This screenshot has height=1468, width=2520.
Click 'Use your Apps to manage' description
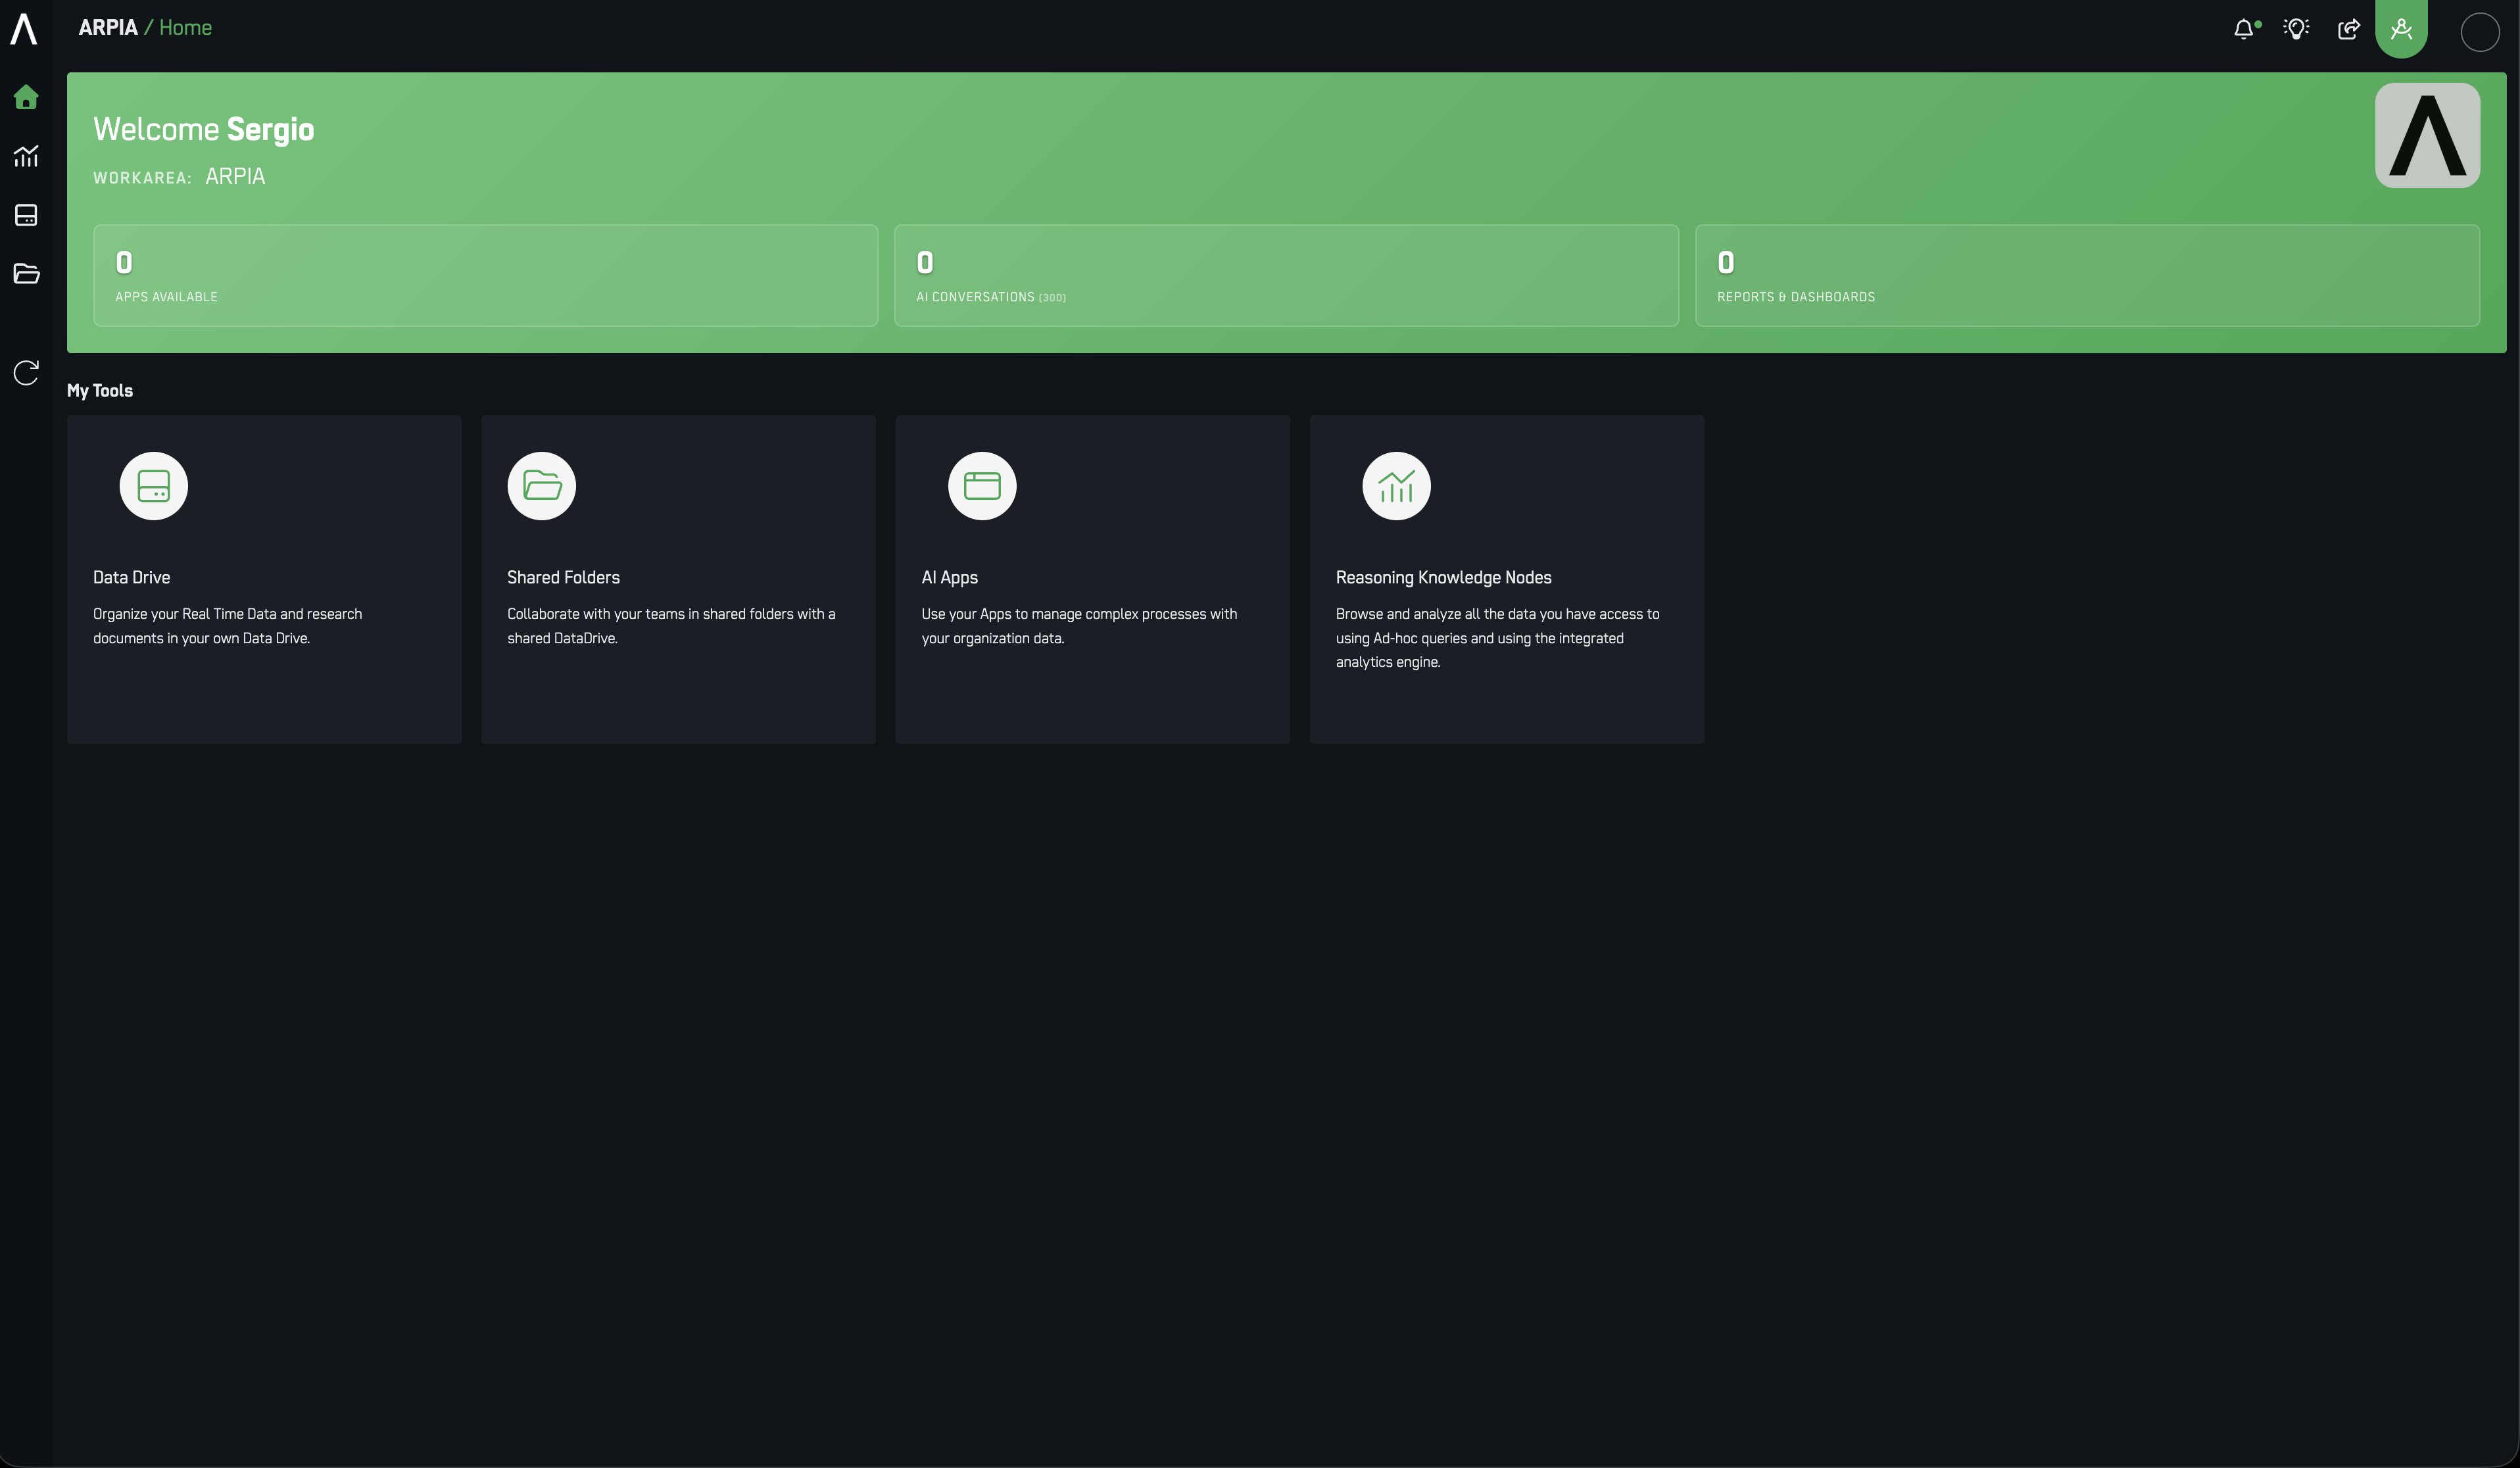[1079, 626]
